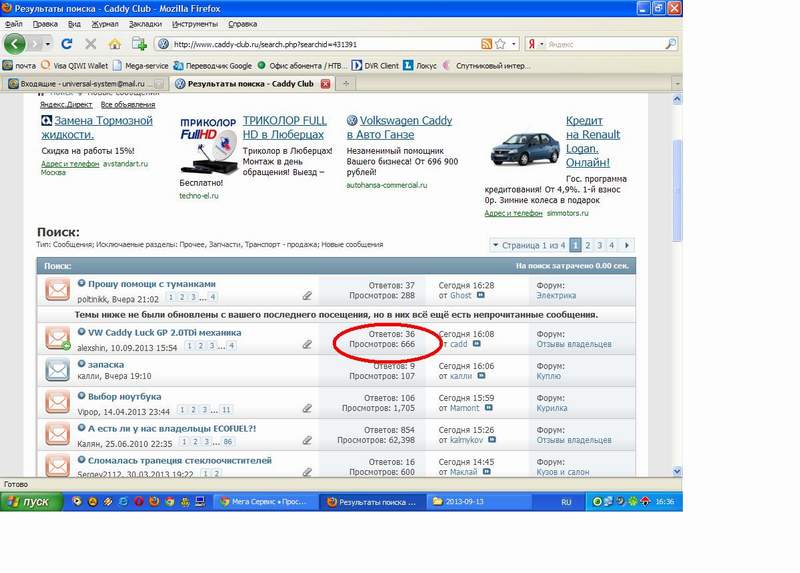
Task: Open thread 'VW Caddy Luck GP 2.0TDi механика'
Action: (x=164, y=332)
